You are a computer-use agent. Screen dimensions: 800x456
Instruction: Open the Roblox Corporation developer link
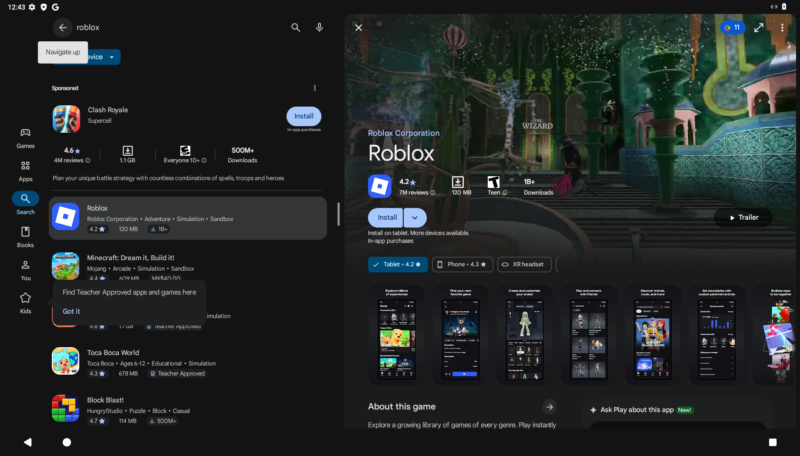pyautogui.click(x=404, y=133)
